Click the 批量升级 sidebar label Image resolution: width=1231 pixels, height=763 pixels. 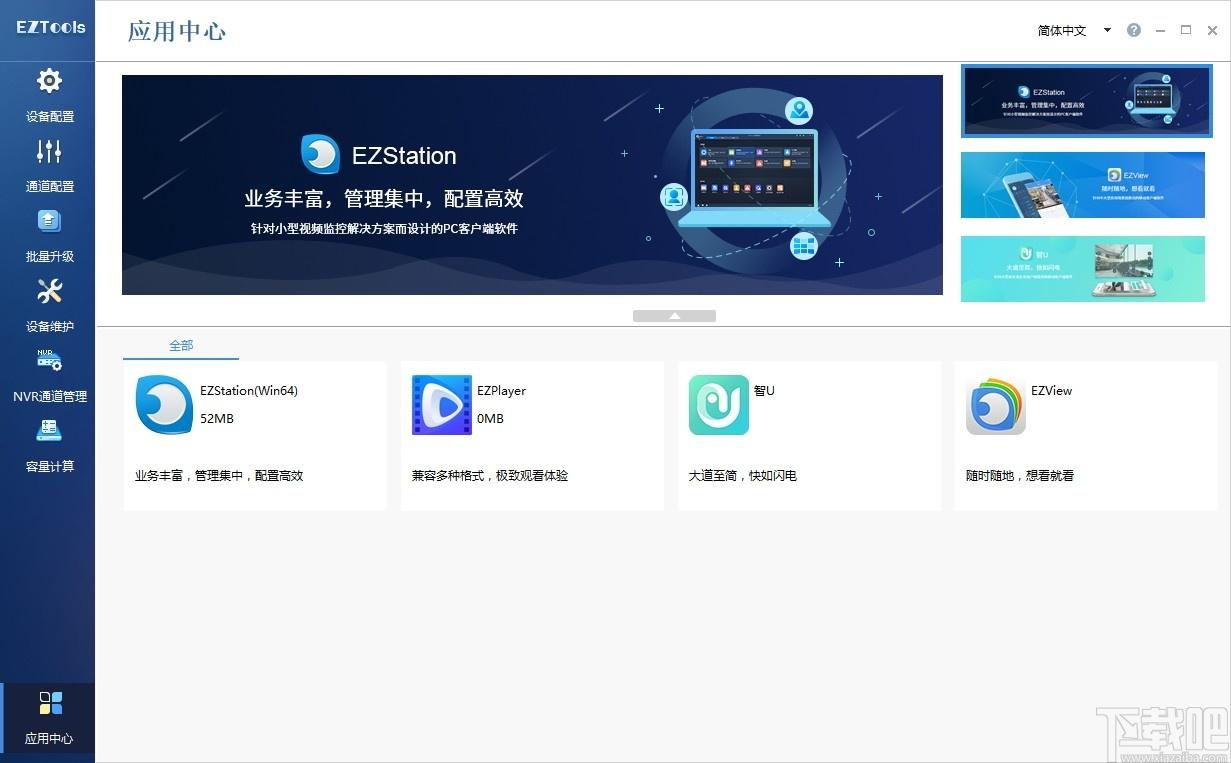pyautogui.click(x=50, y=257)
